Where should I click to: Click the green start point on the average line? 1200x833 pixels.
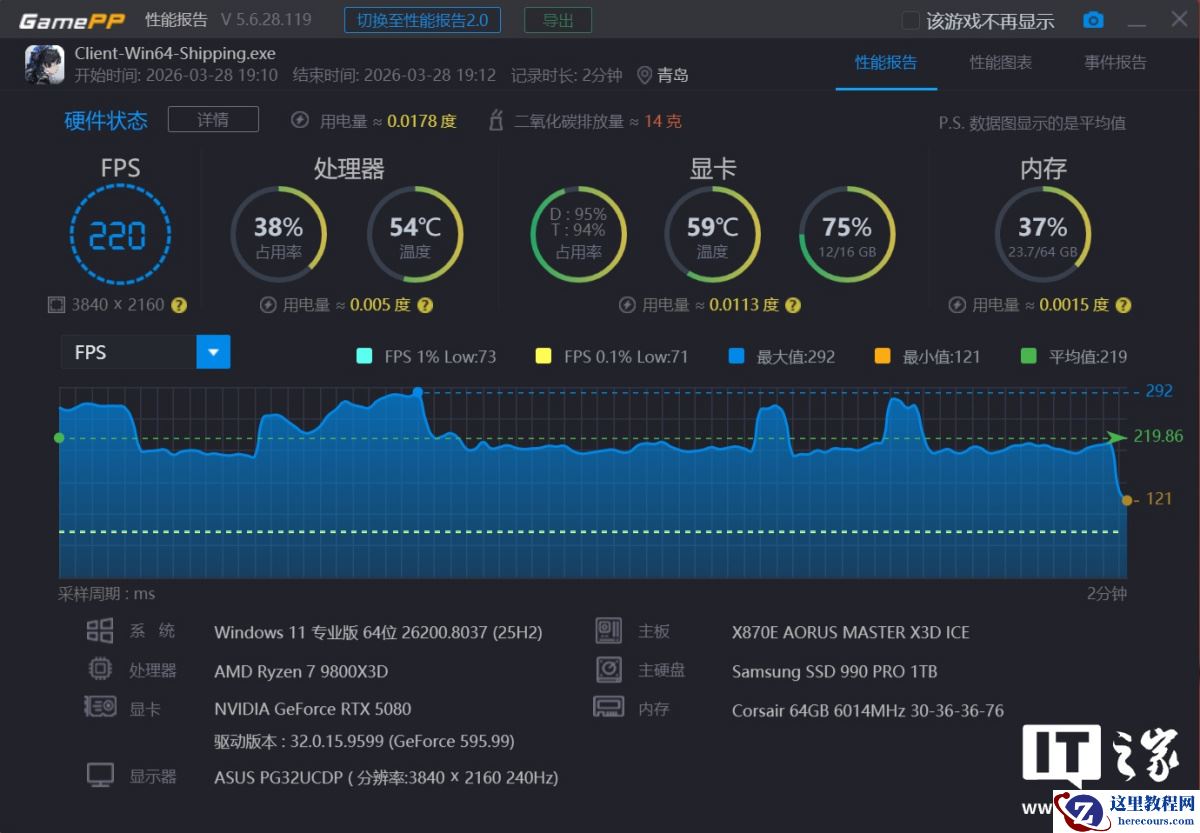pyautogui.click(x=59, y=438)
